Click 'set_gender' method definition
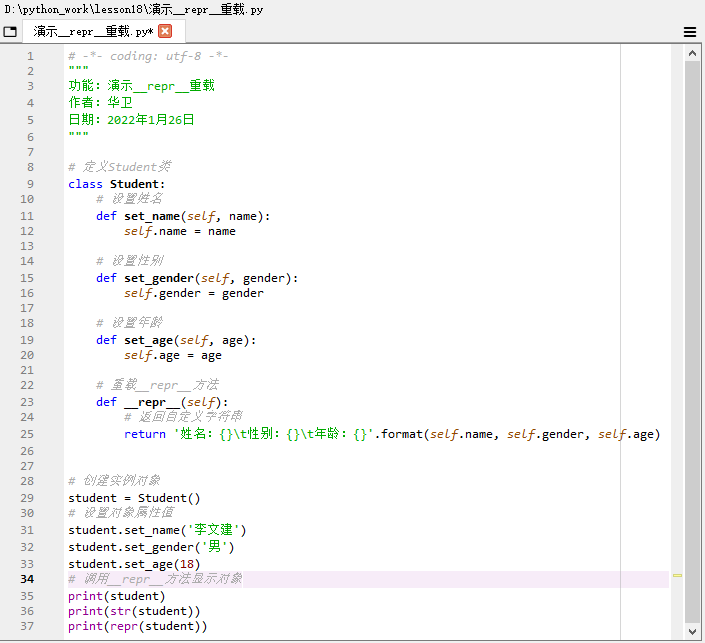This screenshot has height=643, width=705. click(x=159, y=278)
